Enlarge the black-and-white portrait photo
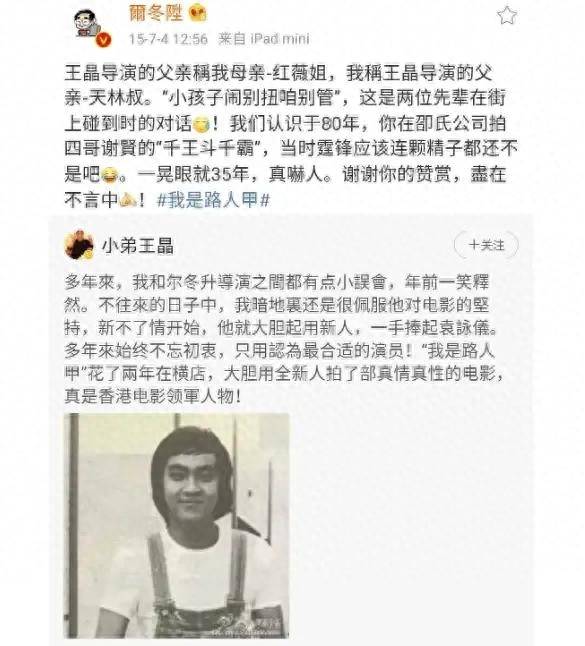Image resolution: width=585 pixels, height=646 pixels. click(177, 526)
